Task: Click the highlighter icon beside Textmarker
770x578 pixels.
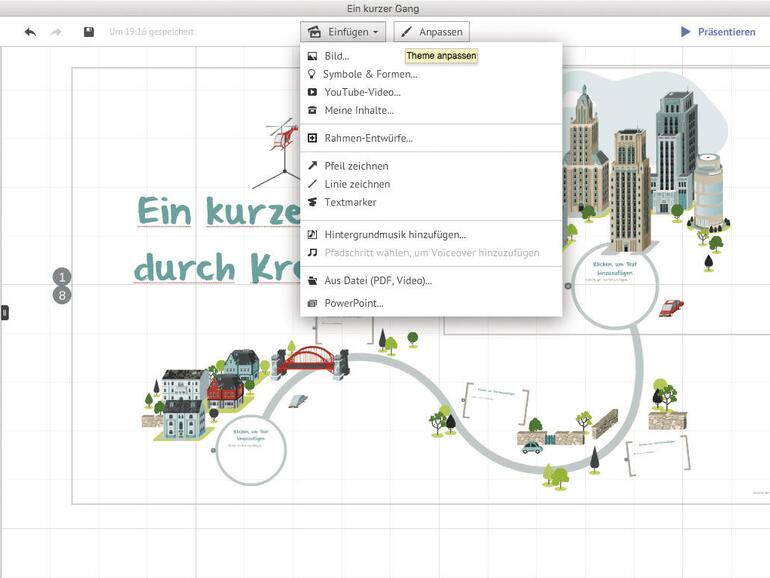Action: tap(312, 202)
